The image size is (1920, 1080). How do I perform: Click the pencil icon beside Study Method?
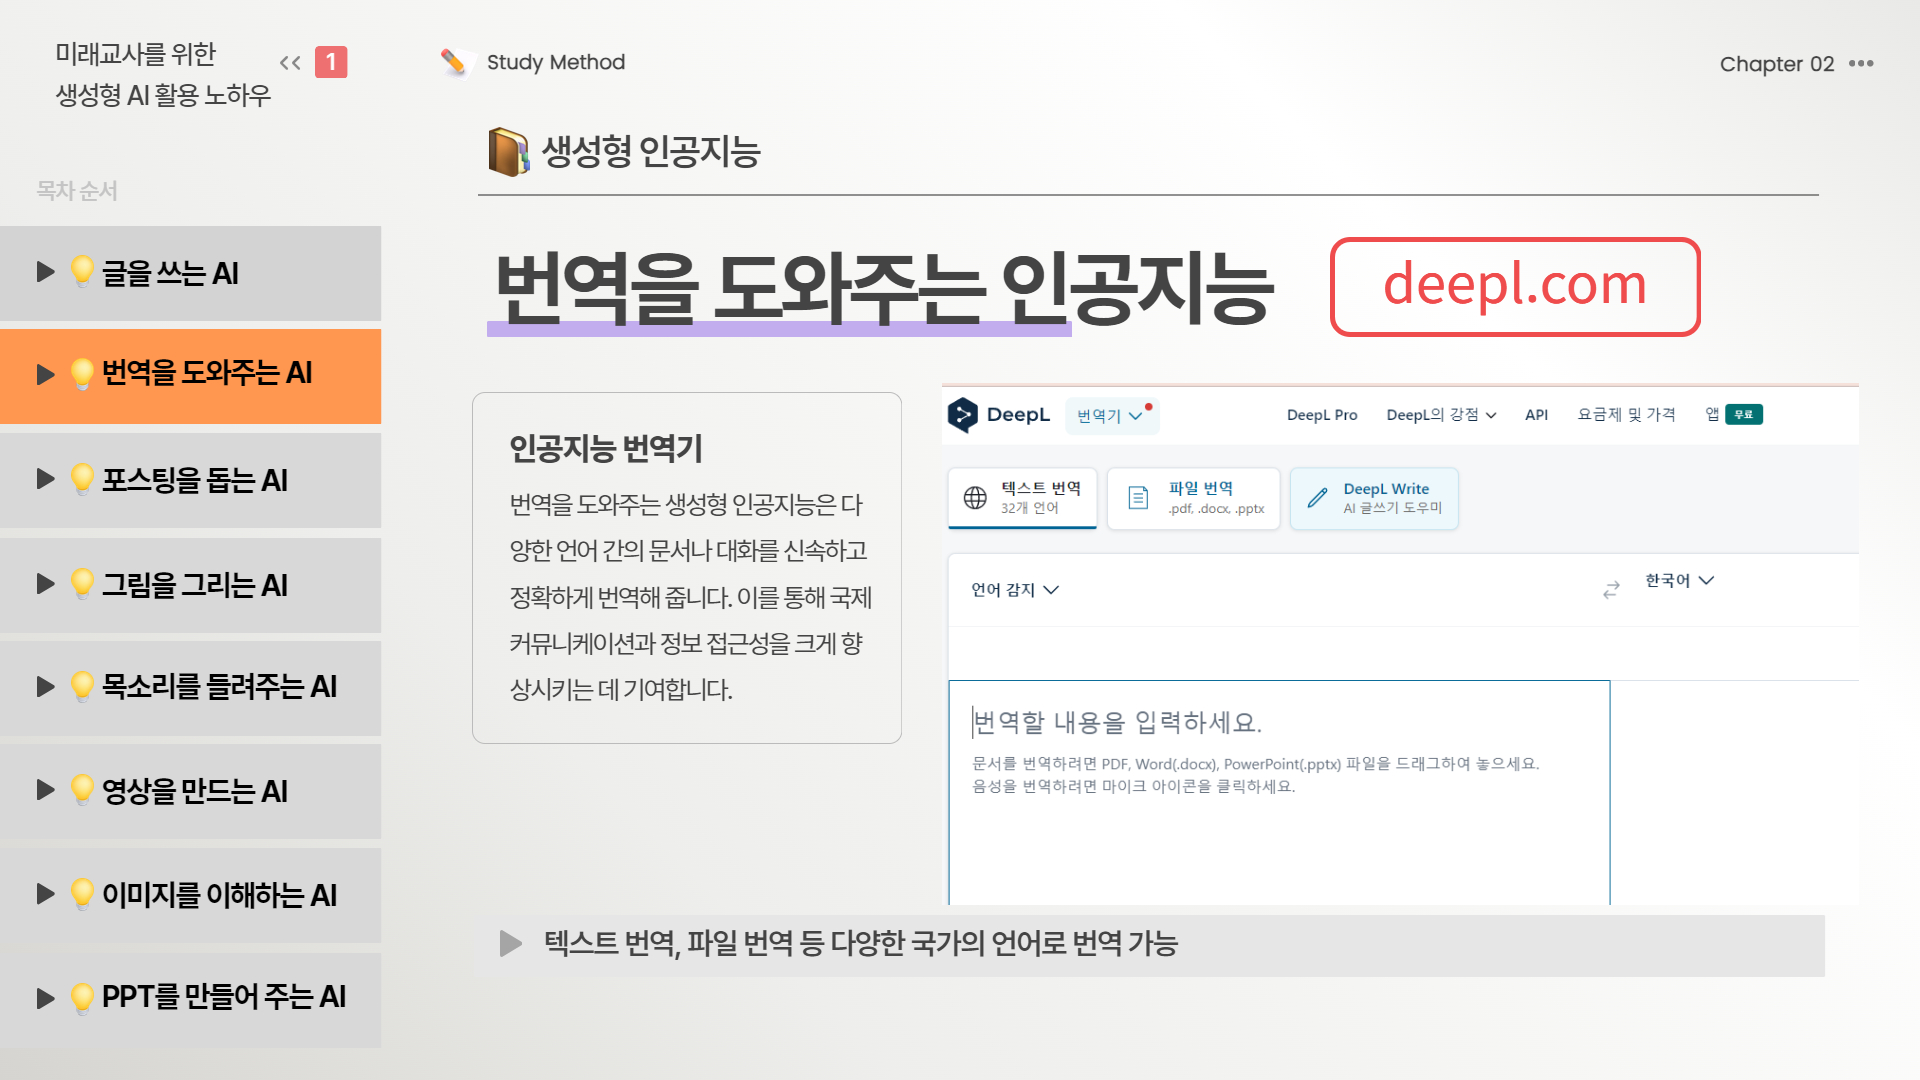tap(453, 62)
